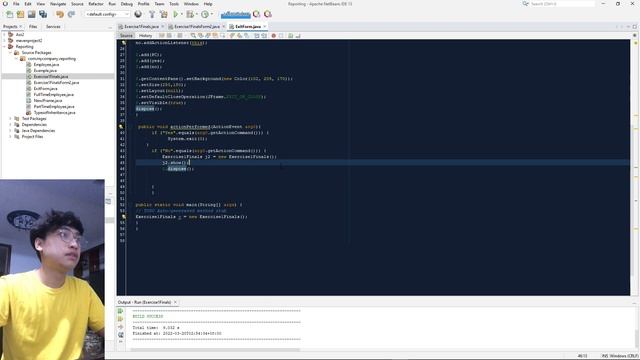Image resolution: width=640 pixels, height=360 pixels.
Task: Select the Source view button
Action: [x=126, y=36]
